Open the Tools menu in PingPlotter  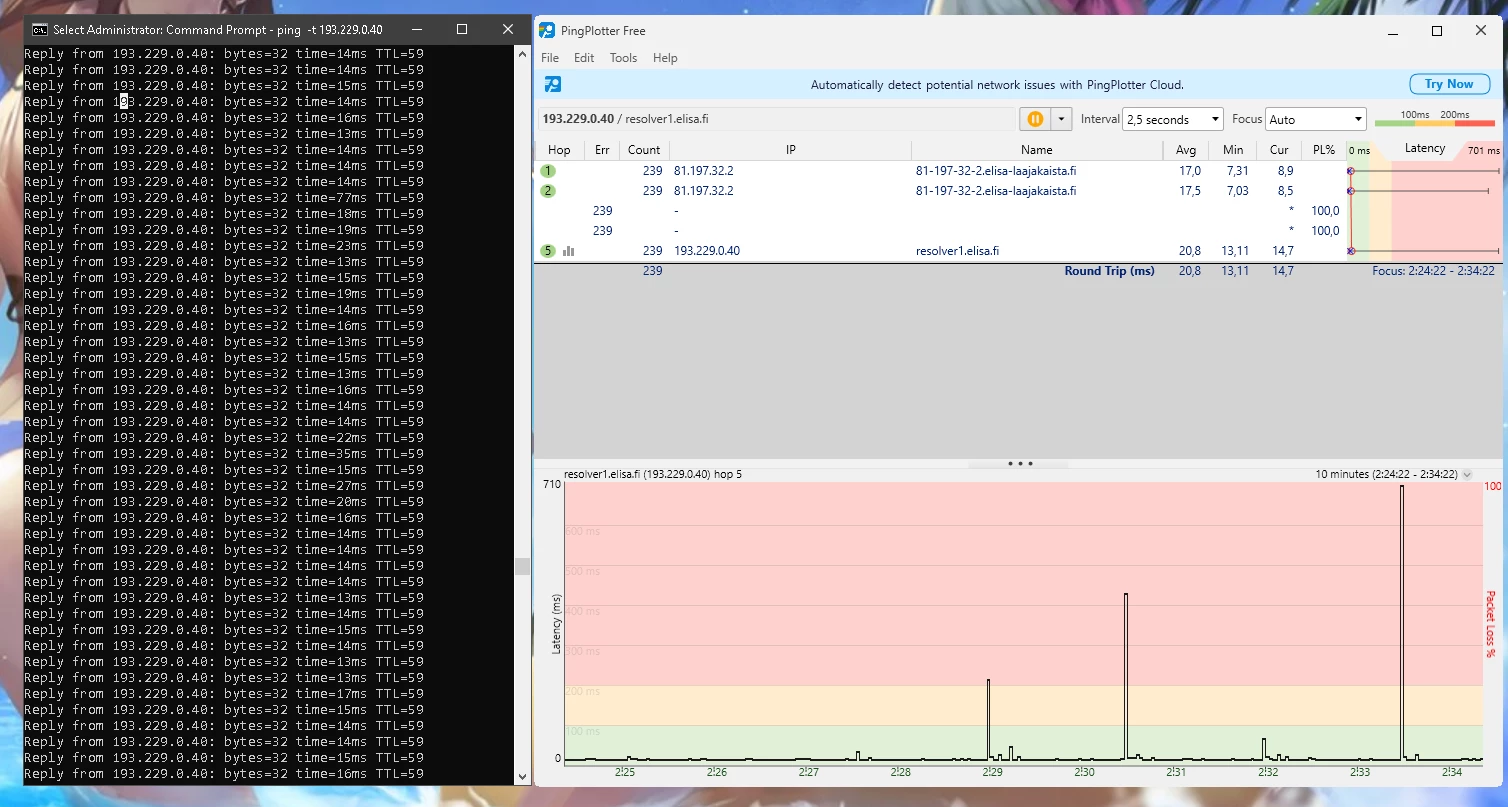click(x=623, y=58)
